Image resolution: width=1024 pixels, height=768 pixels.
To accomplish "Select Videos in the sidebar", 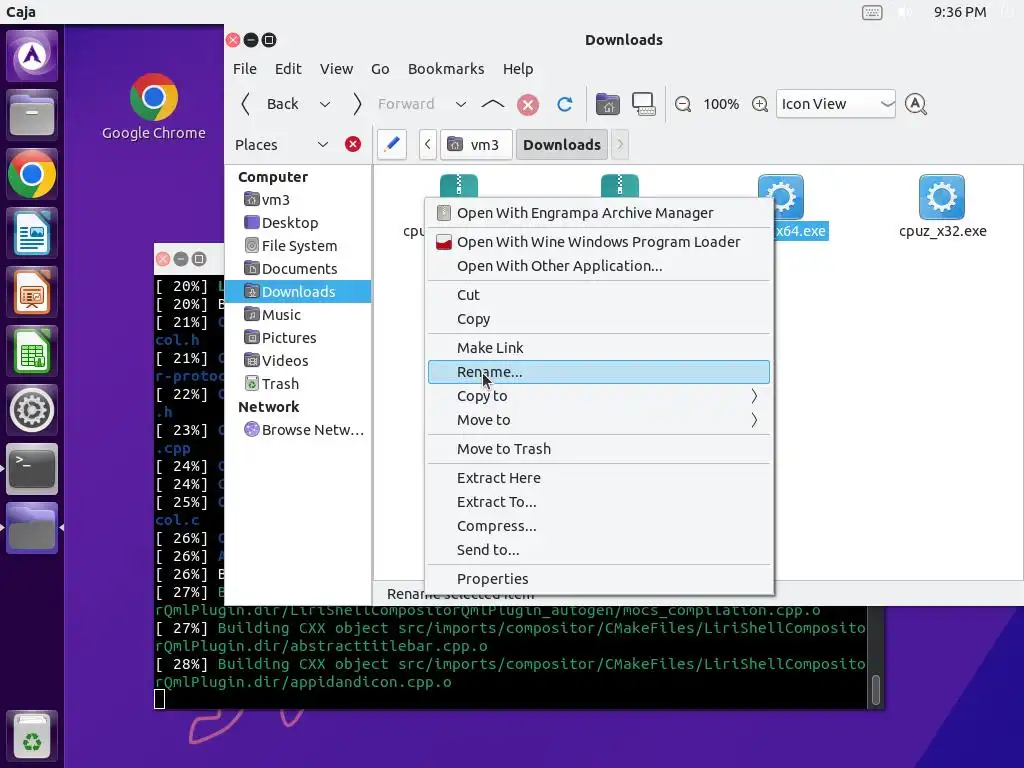I will click(298, 360).
